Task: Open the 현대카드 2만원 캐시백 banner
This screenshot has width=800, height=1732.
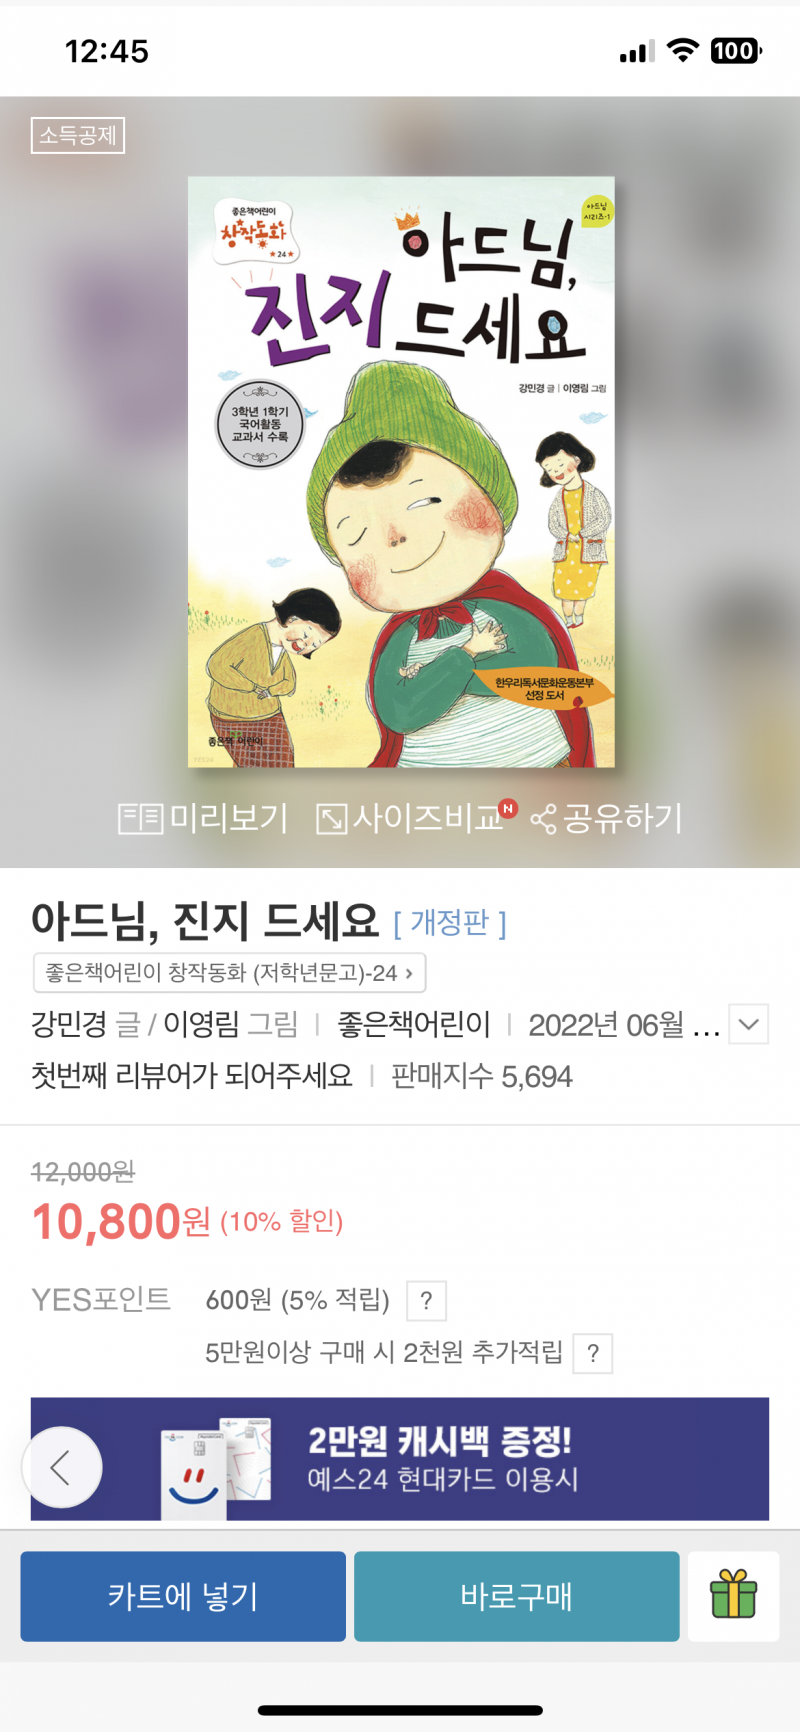Action: 400,1459
